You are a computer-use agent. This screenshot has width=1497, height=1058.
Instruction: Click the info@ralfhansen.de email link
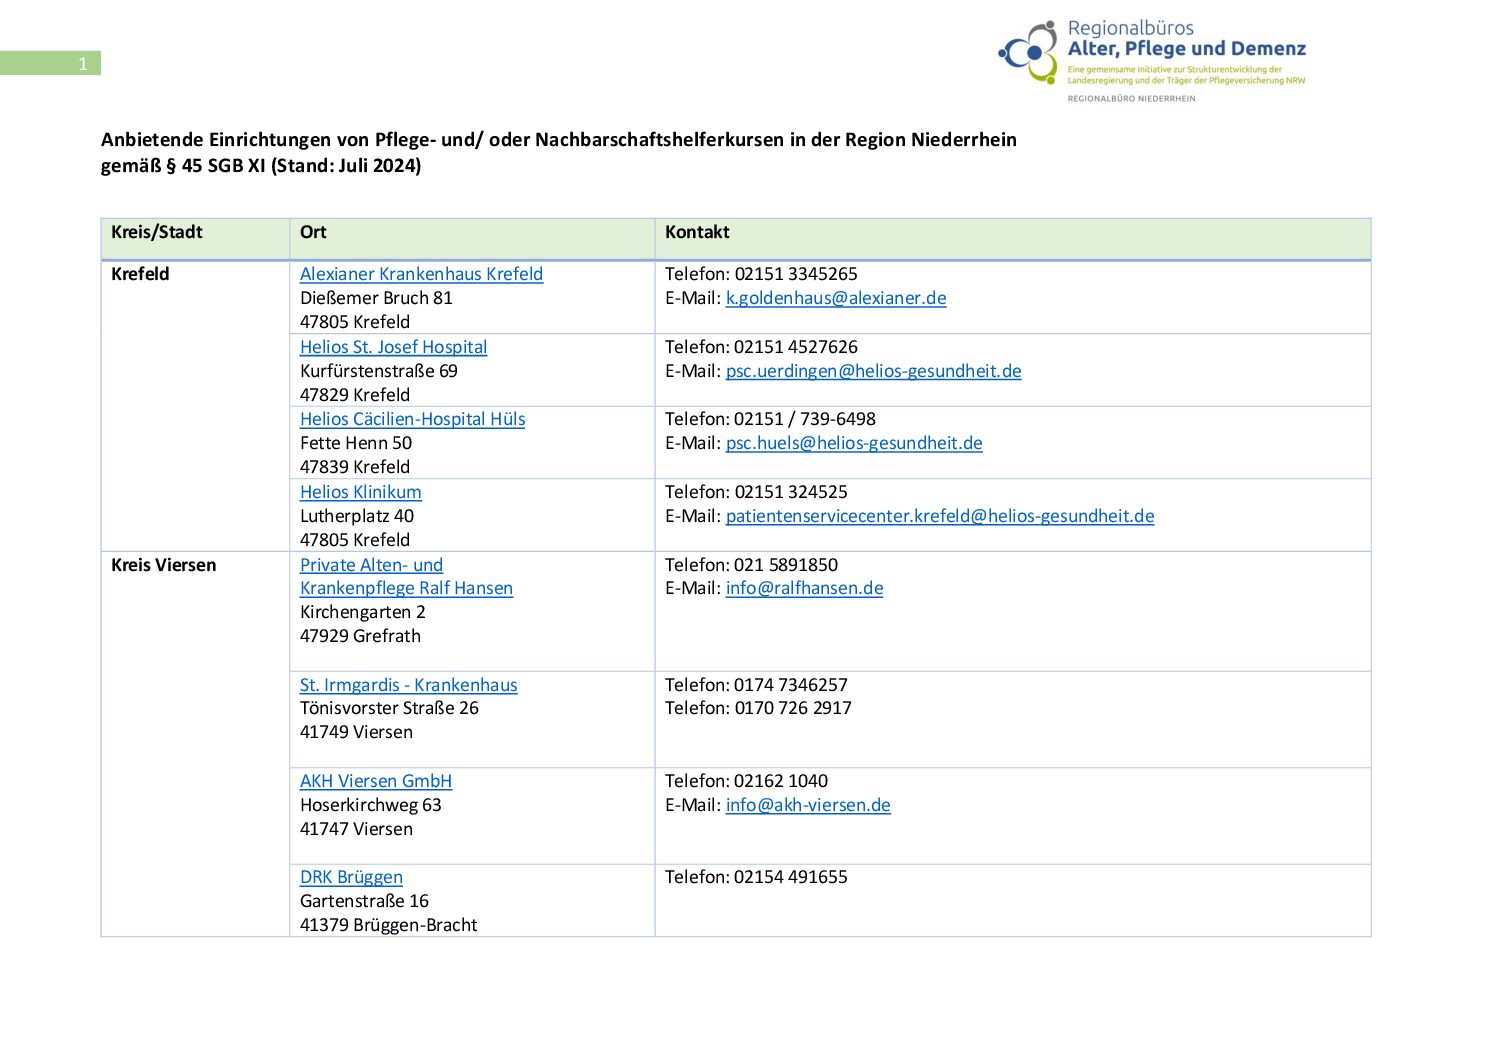(804, 588)
